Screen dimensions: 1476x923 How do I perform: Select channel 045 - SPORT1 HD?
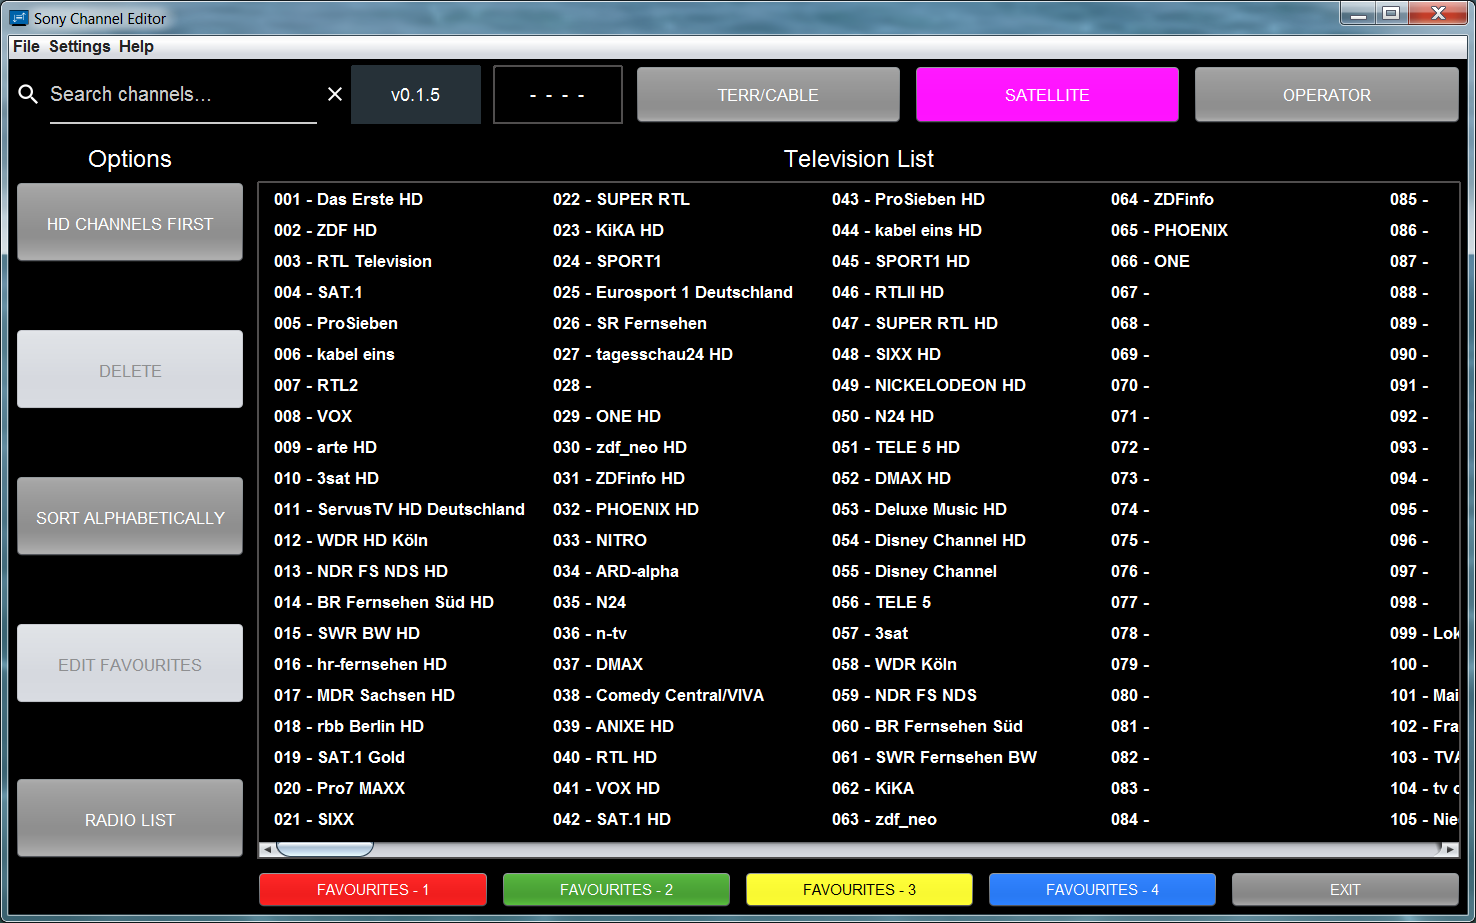click(901, 261)
